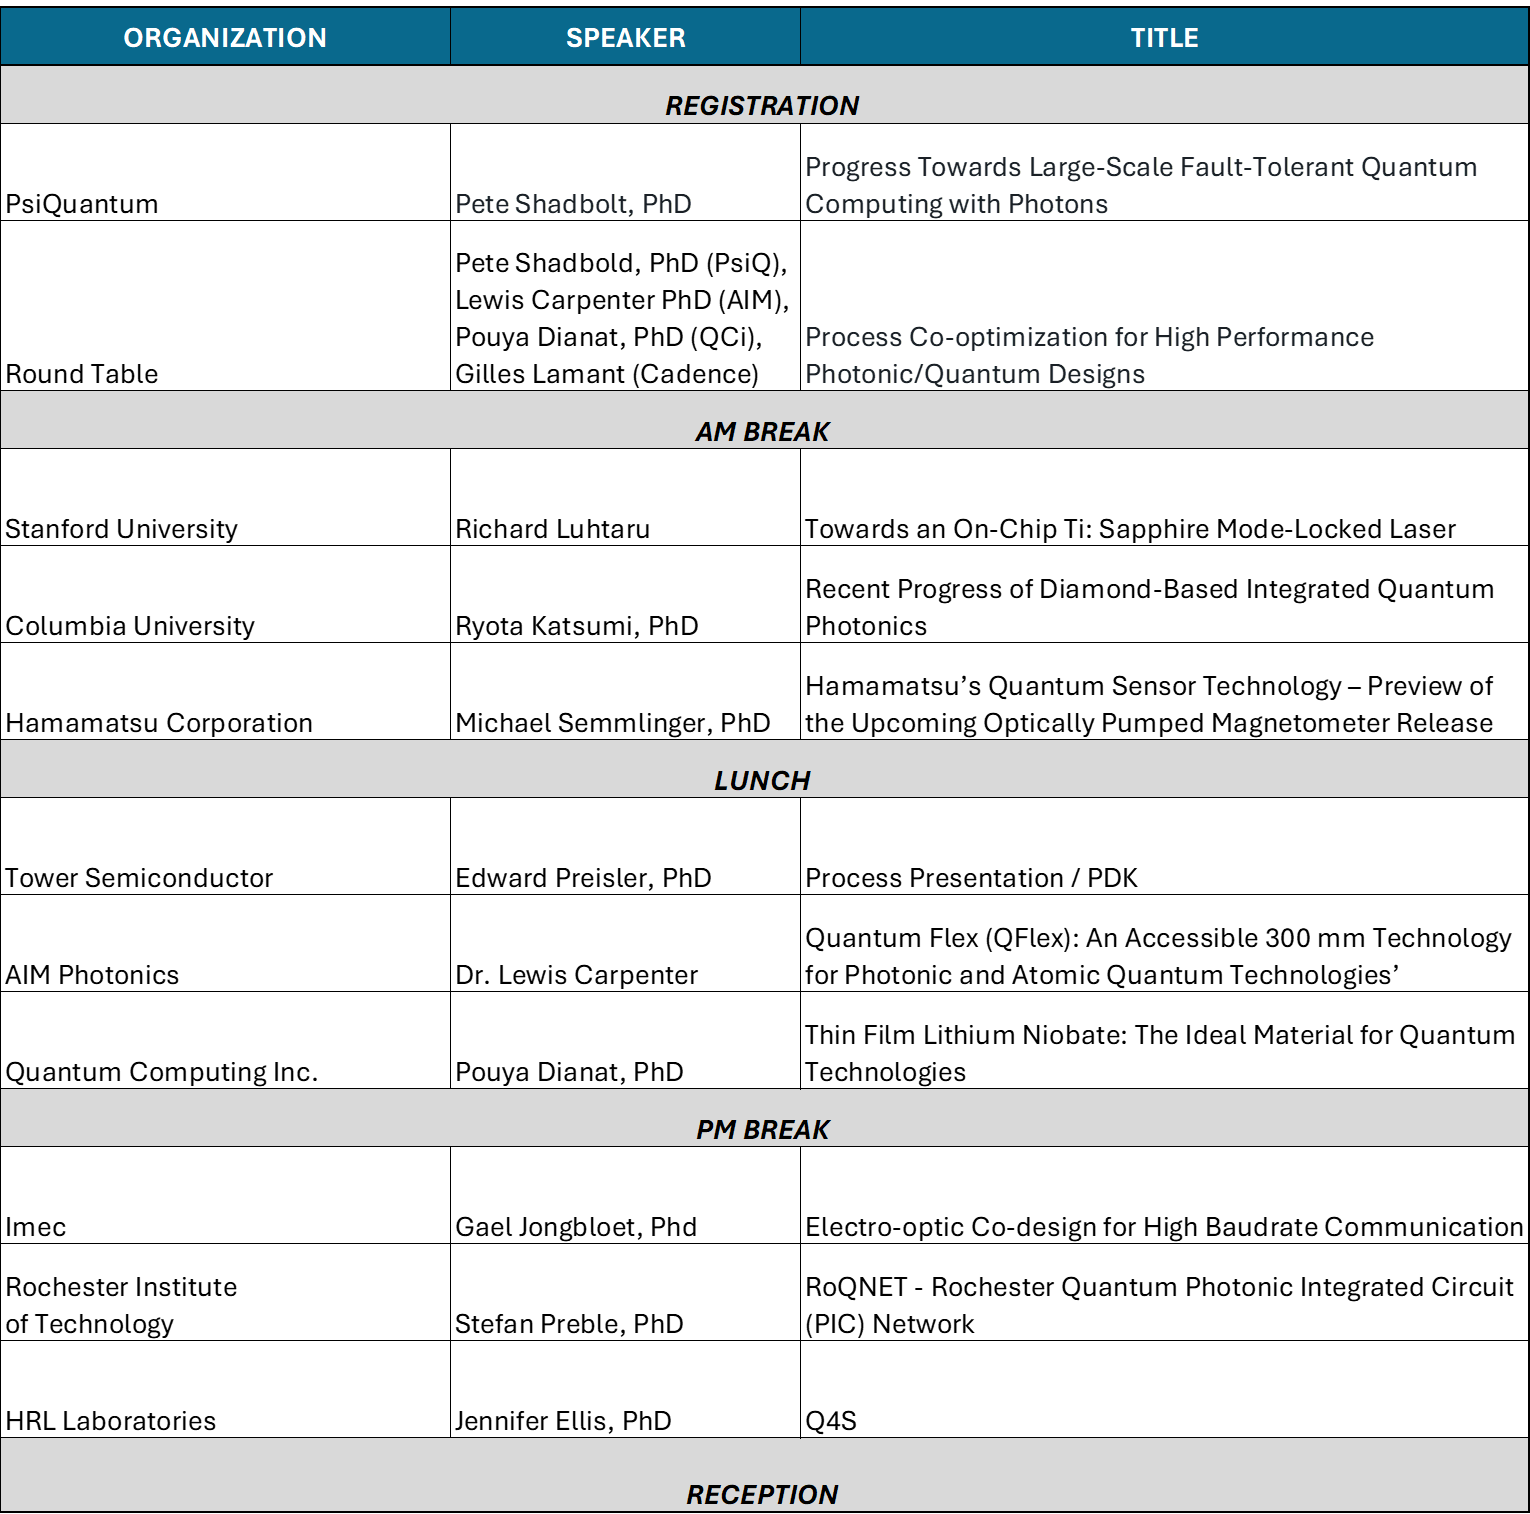Click the Ryota Katsumi, PhD cell
This screenshot has width=1530, height=1514.
click(625, 594)
